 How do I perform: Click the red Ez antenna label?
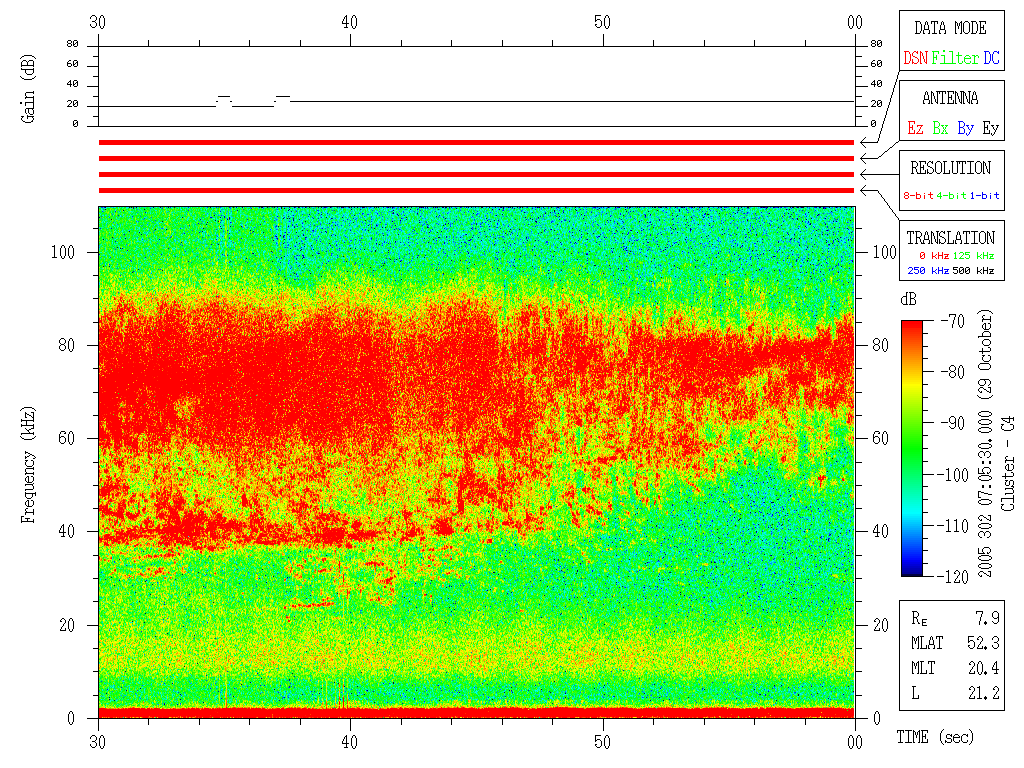916,128
